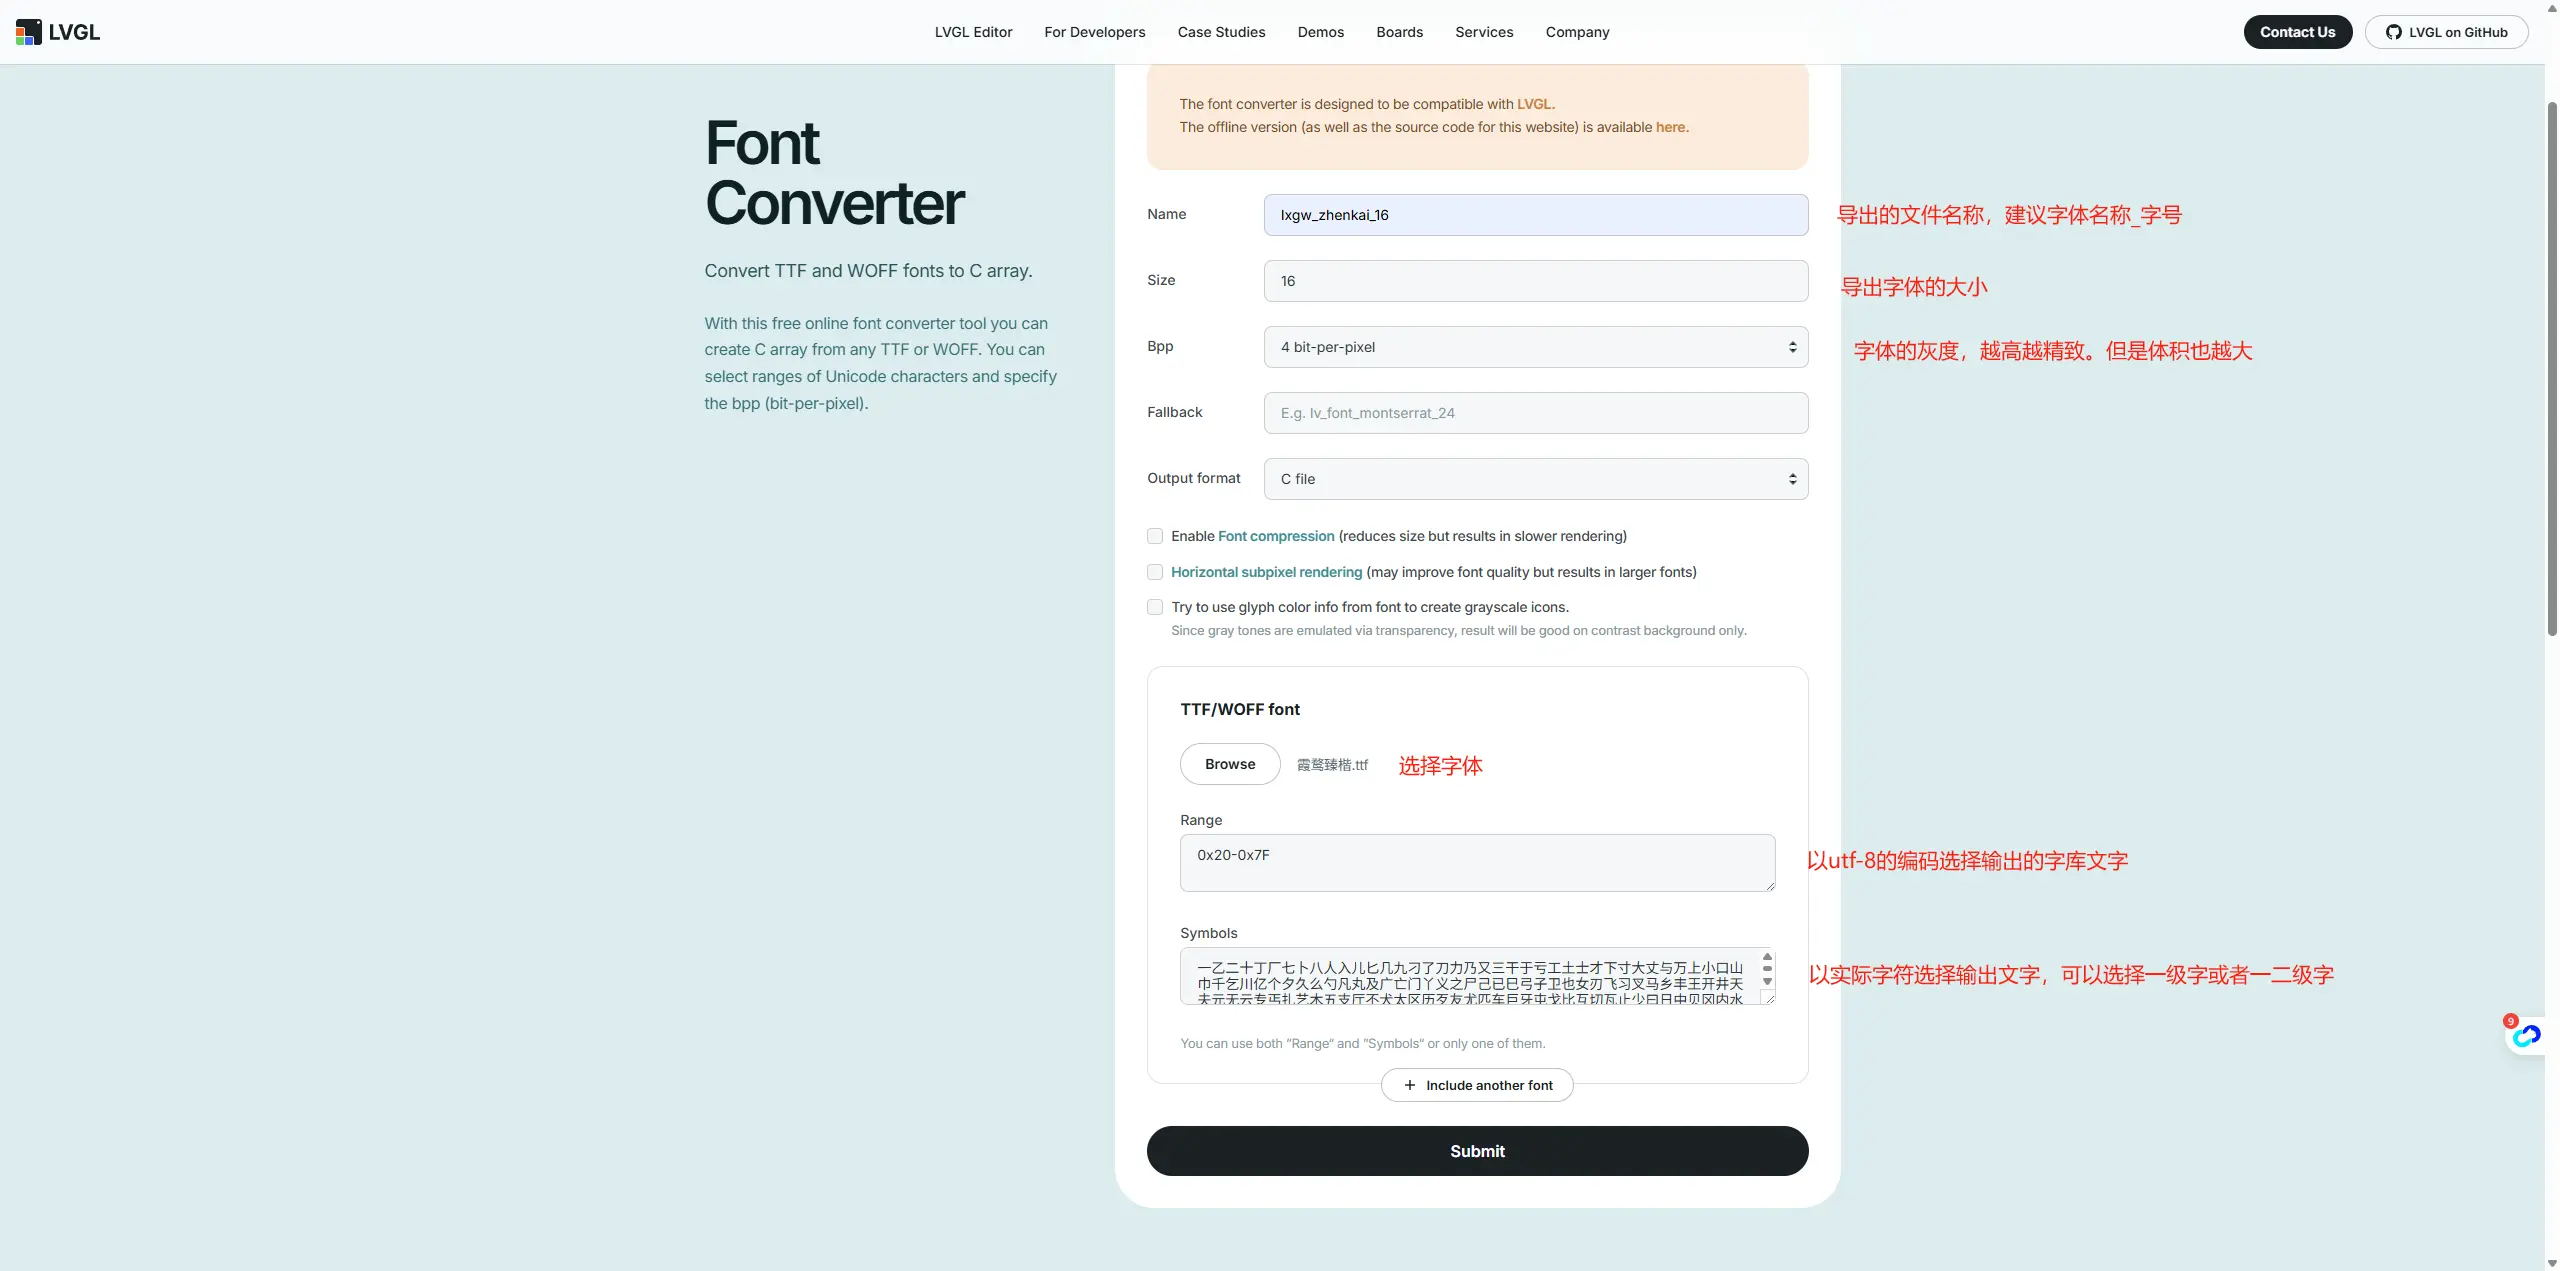Click the Symbols textarea up arrow

[x=1767, y=957]
